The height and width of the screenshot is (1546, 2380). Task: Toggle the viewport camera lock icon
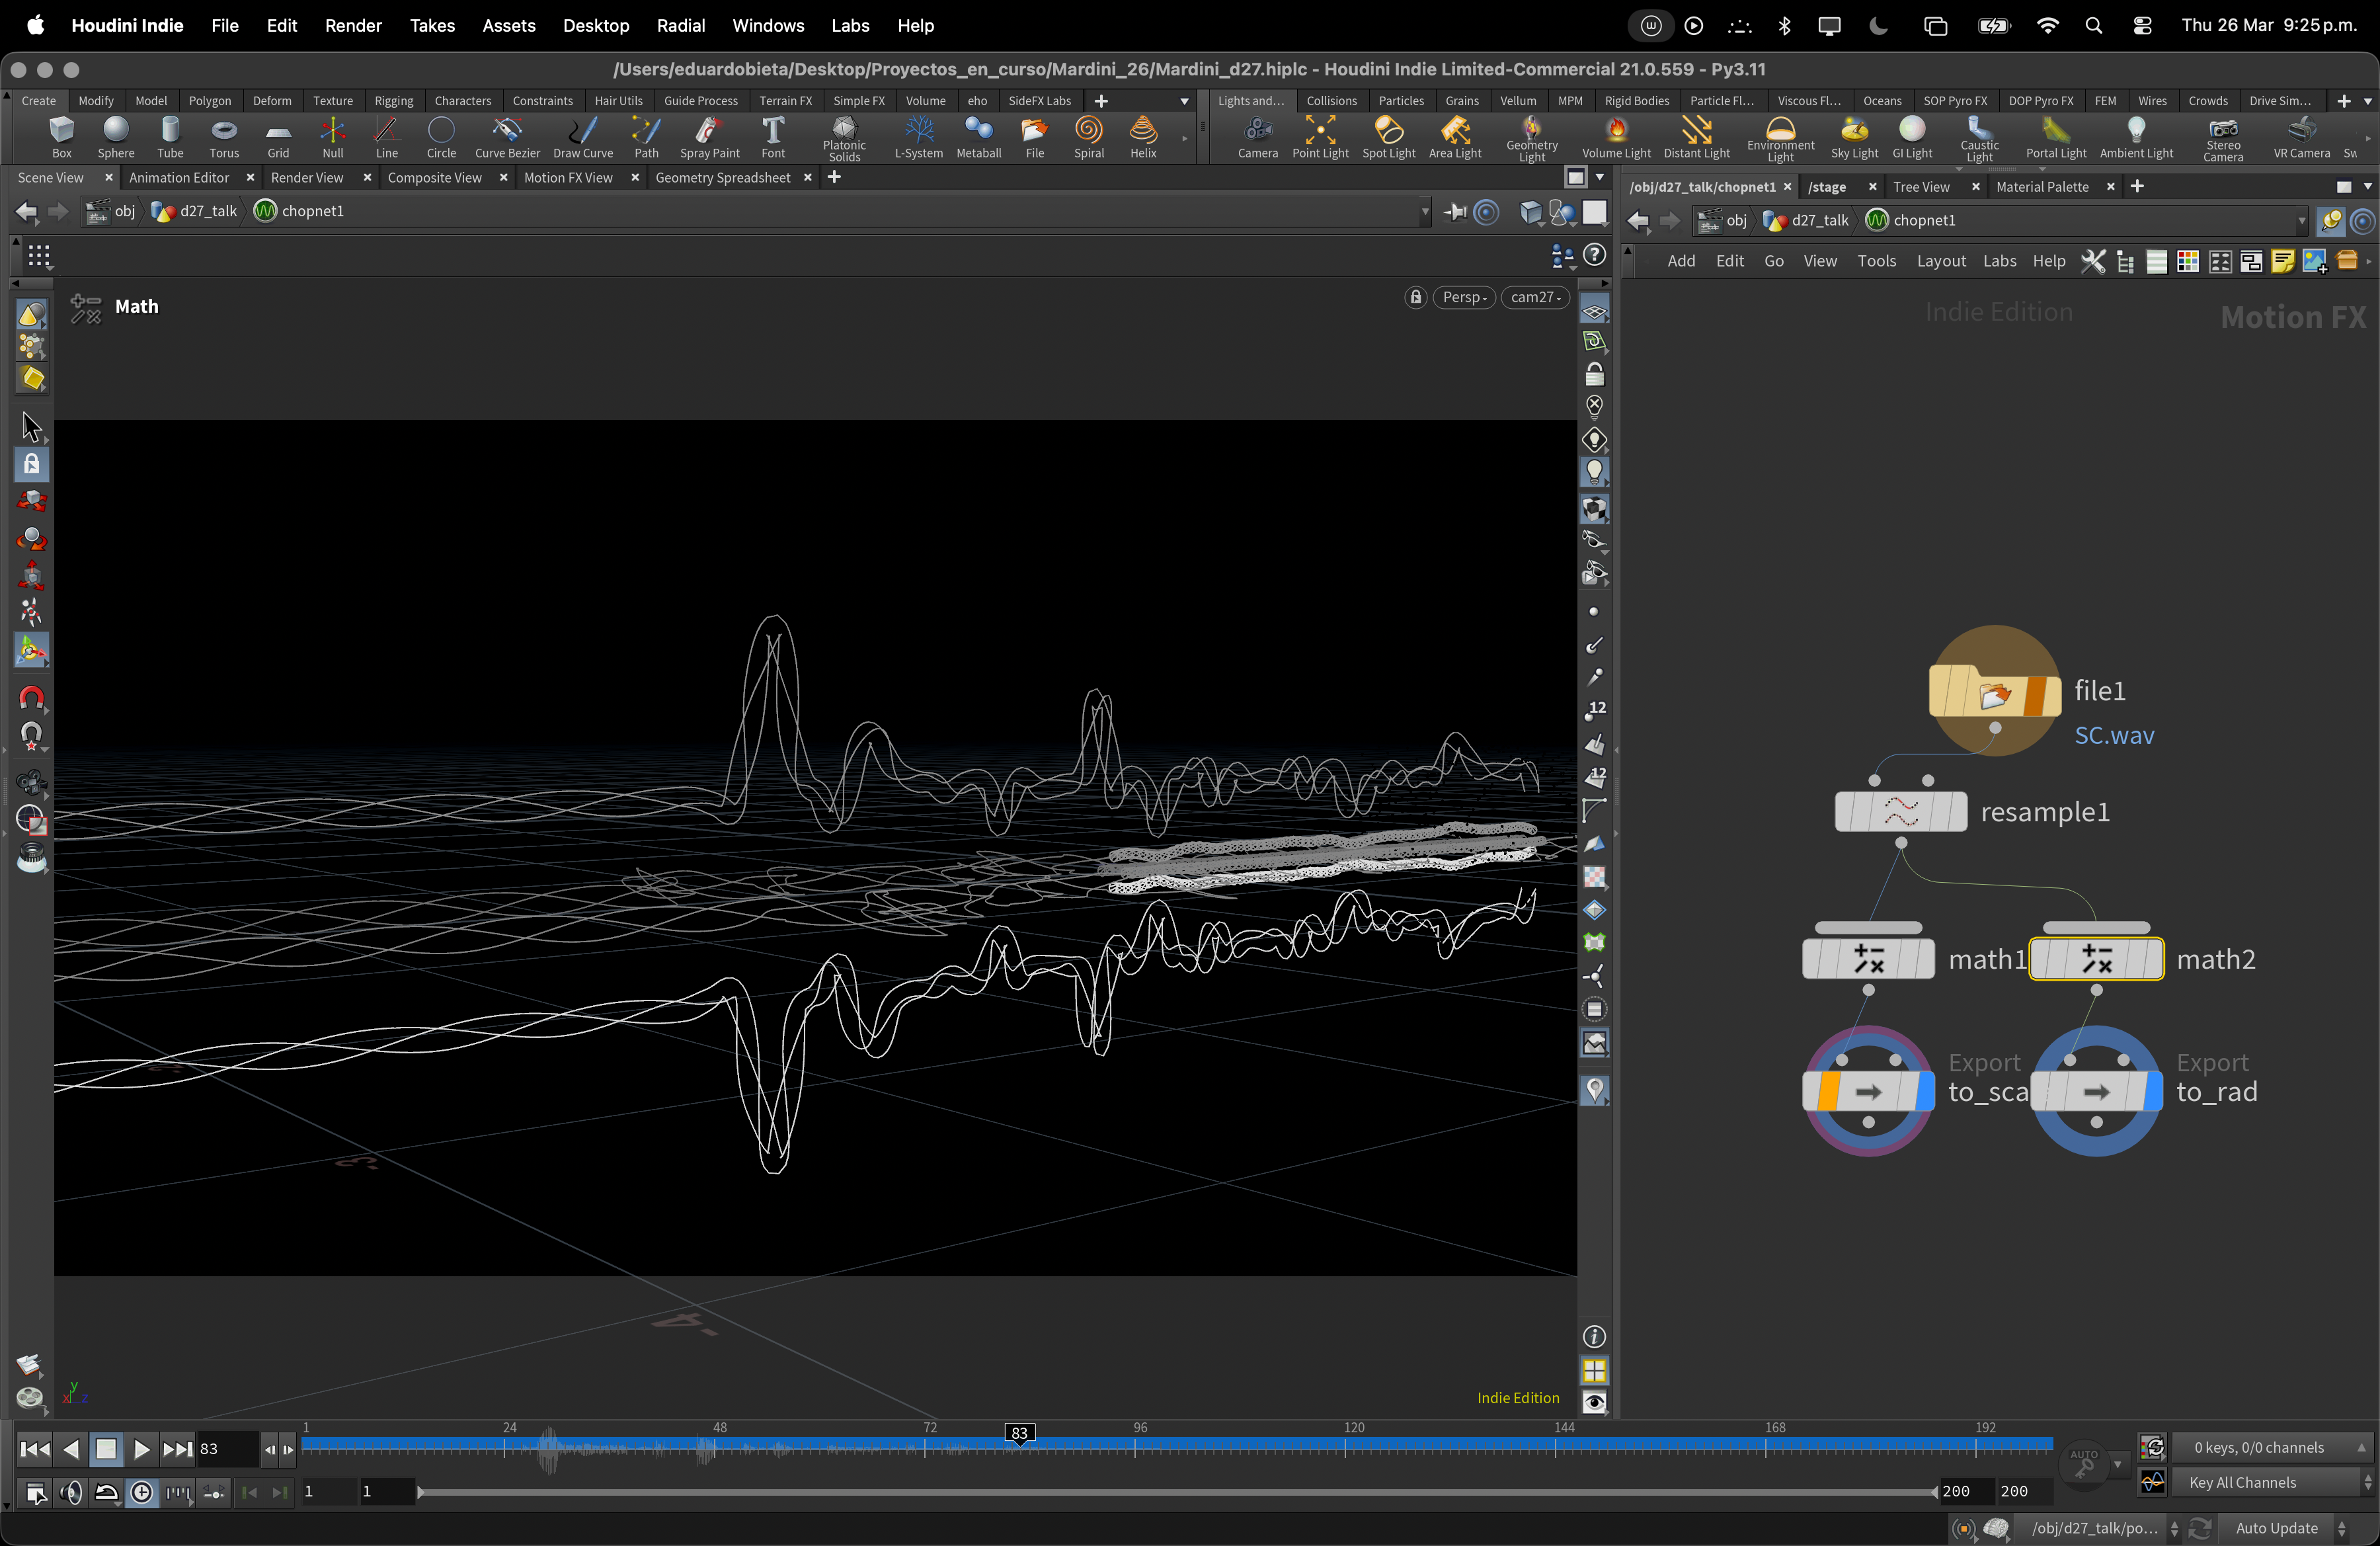1415,297
